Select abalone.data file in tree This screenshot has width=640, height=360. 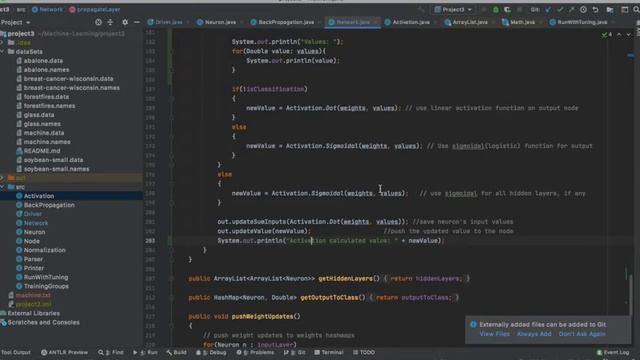(x=43, y=61)
